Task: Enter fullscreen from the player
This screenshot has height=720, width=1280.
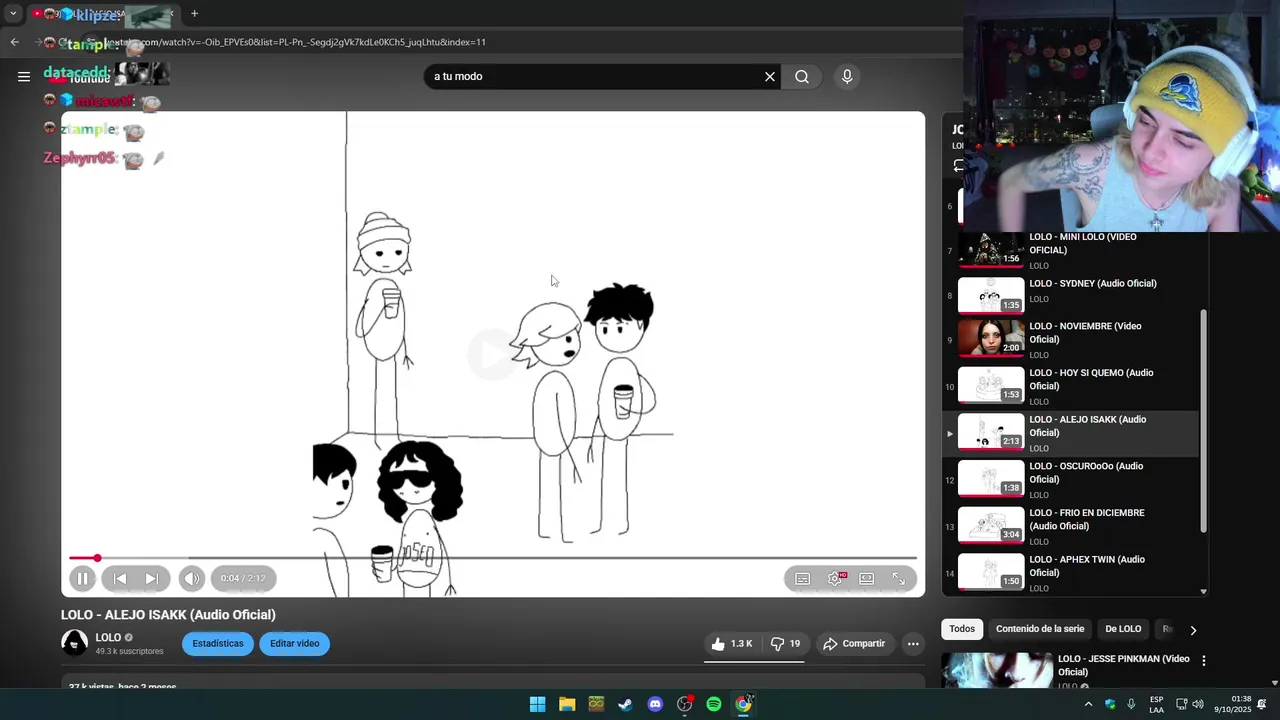Action: point(898,578)
